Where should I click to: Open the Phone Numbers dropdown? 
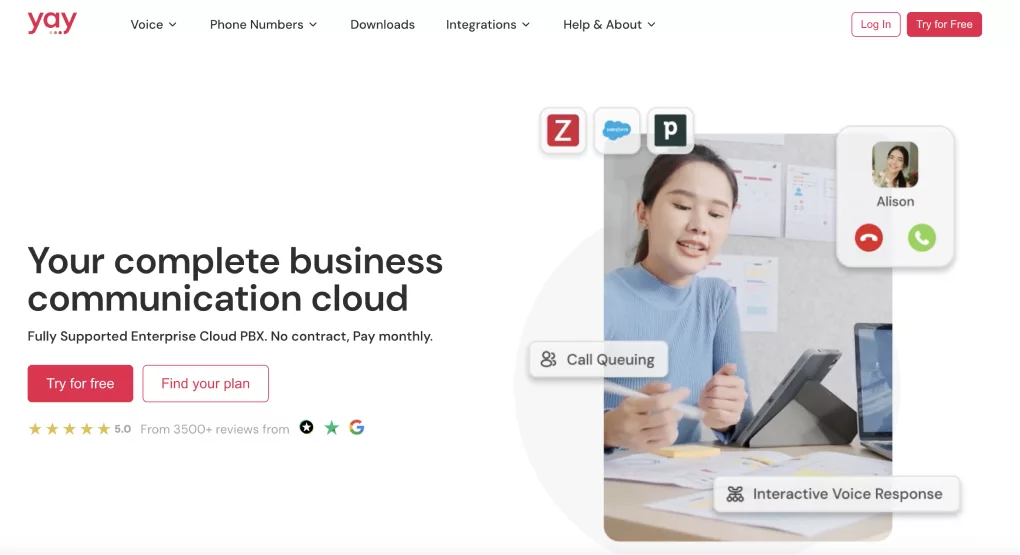[263, 25]
